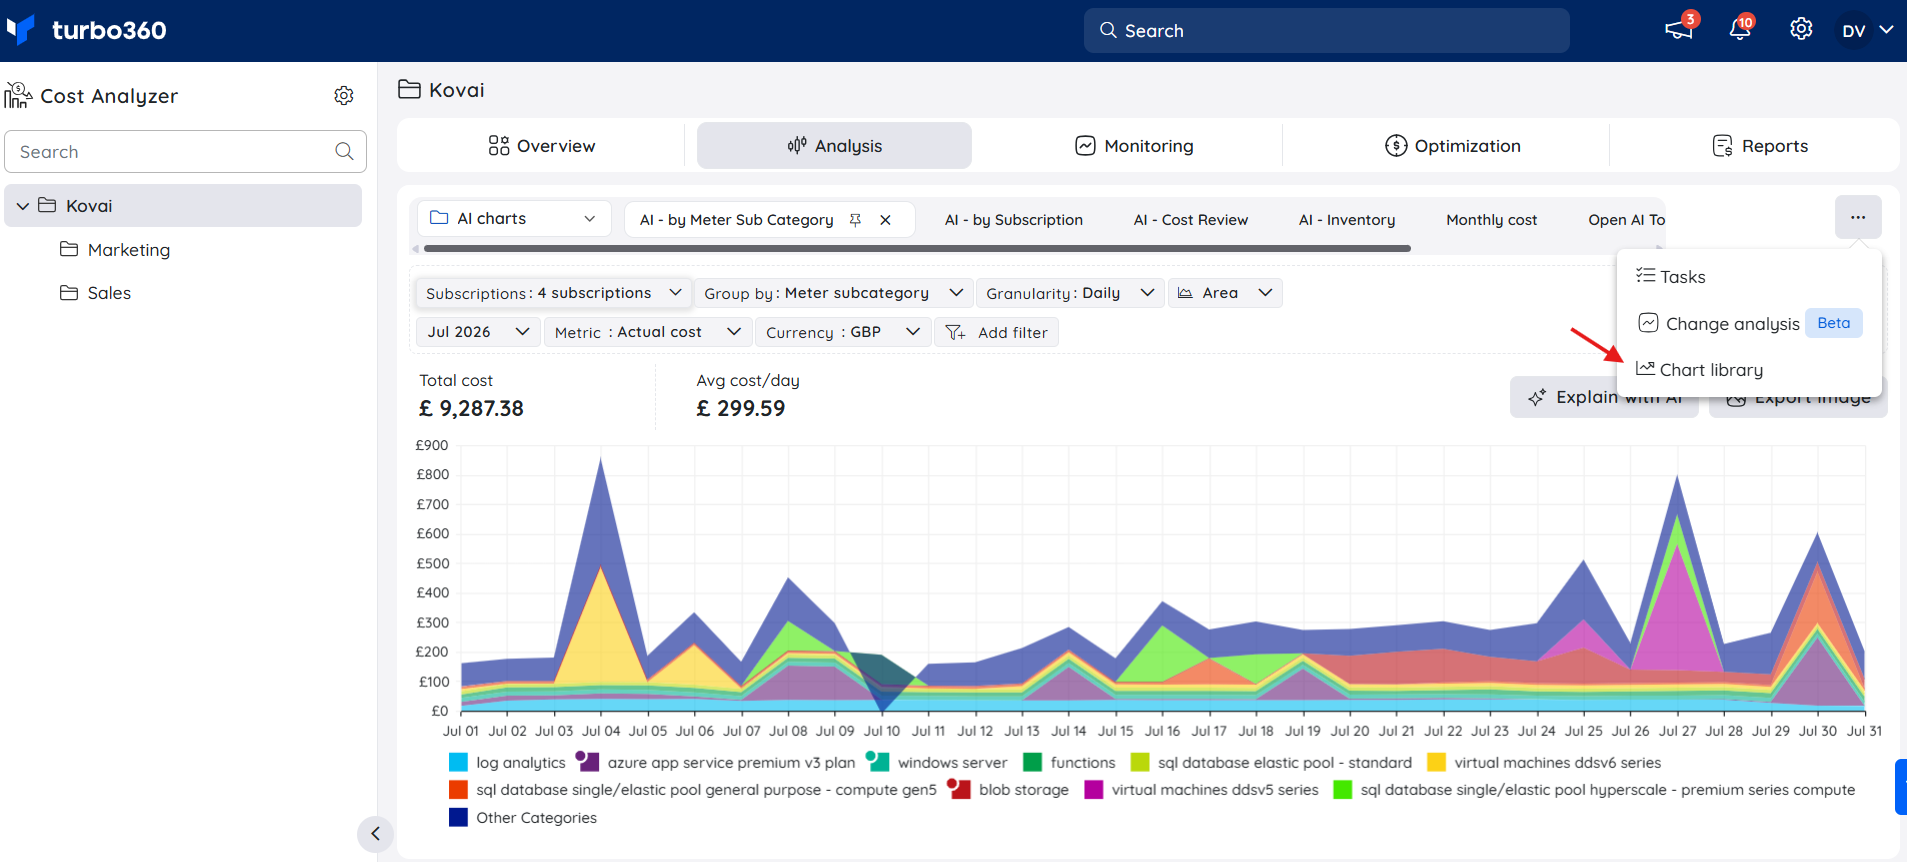Collapse the sidebar with the arrow button
Screen dimensions: 1907x862
point(375,833)
